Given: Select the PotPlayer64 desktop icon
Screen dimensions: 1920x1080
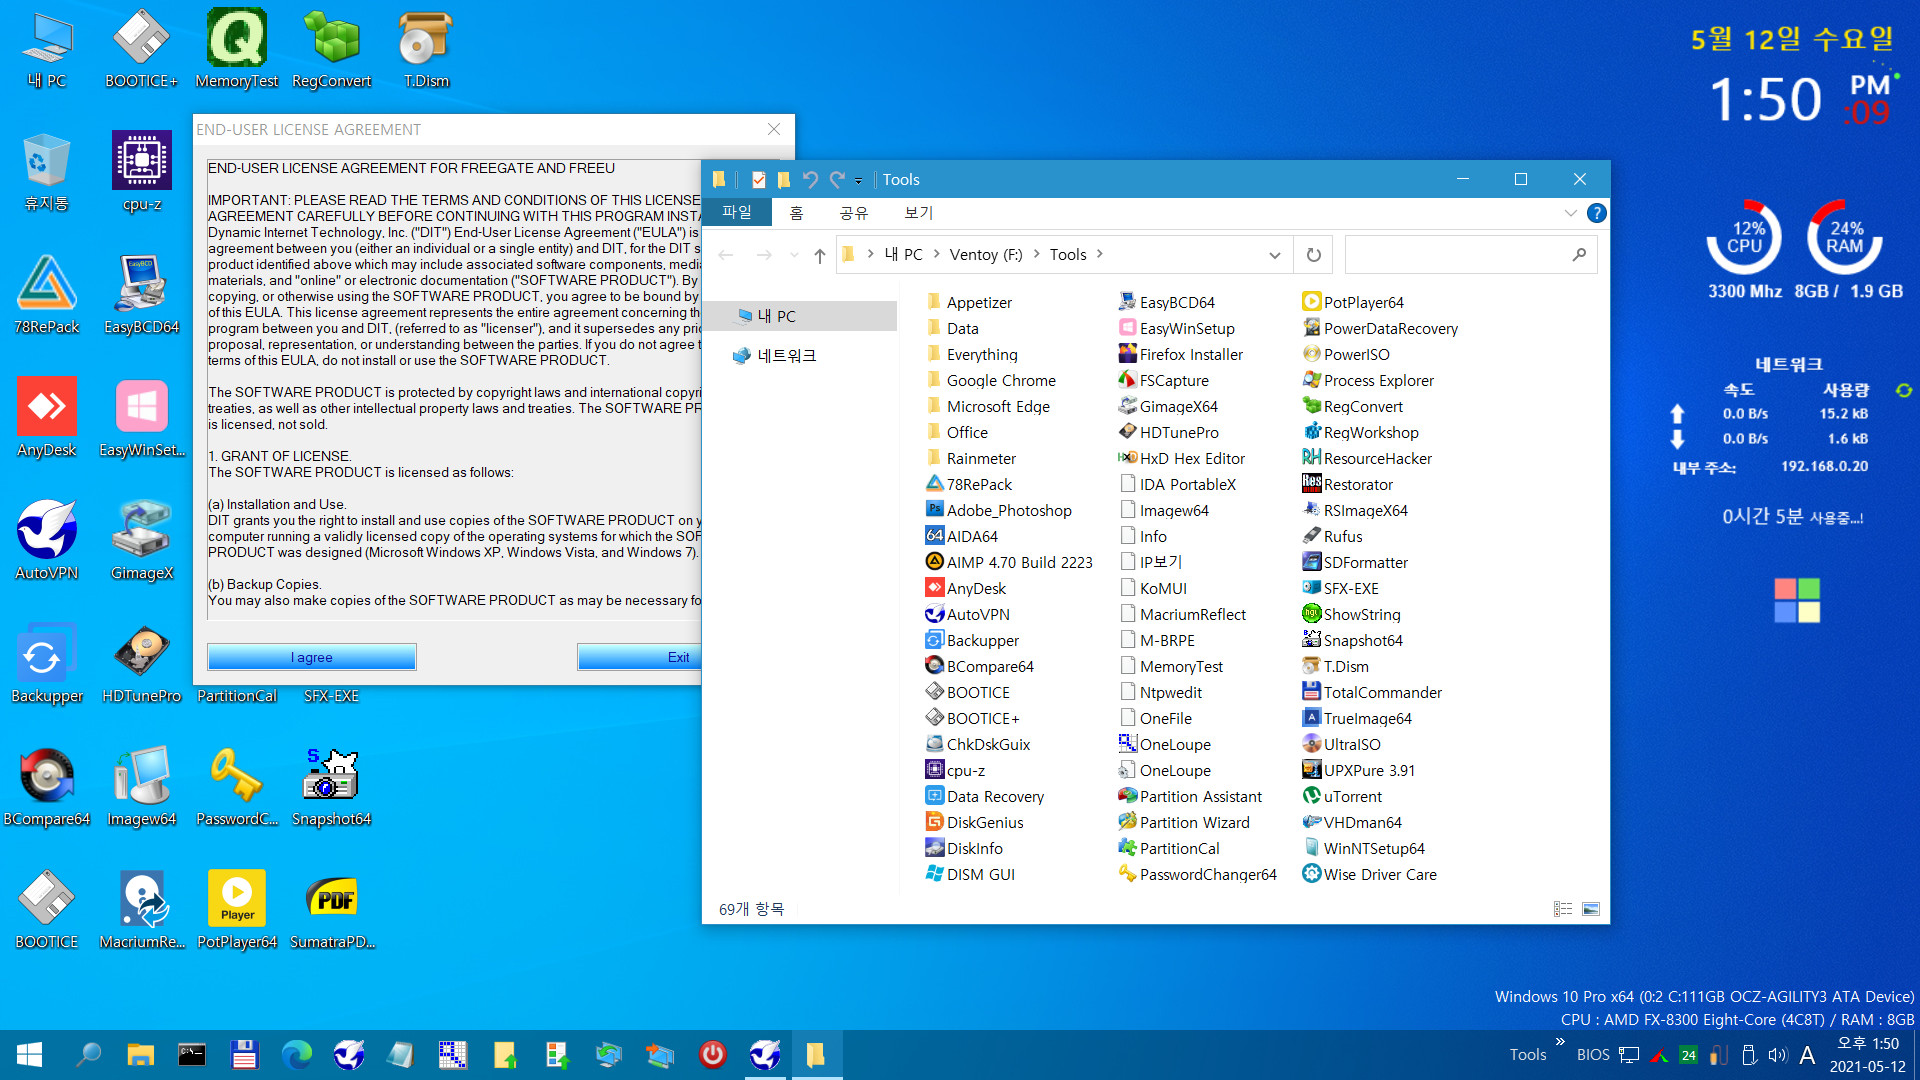Looking at the screenshot, I should [236, 909].
